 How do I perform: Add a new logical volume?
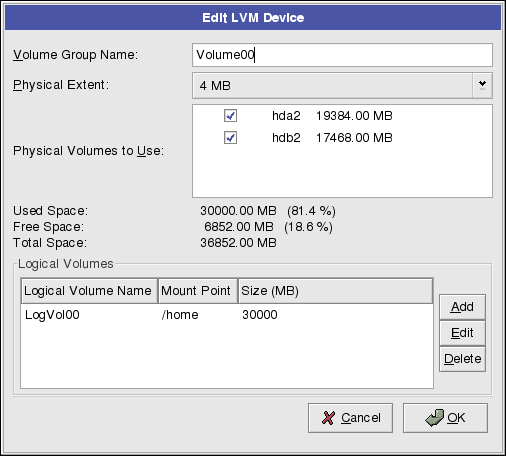click(462, 307)
